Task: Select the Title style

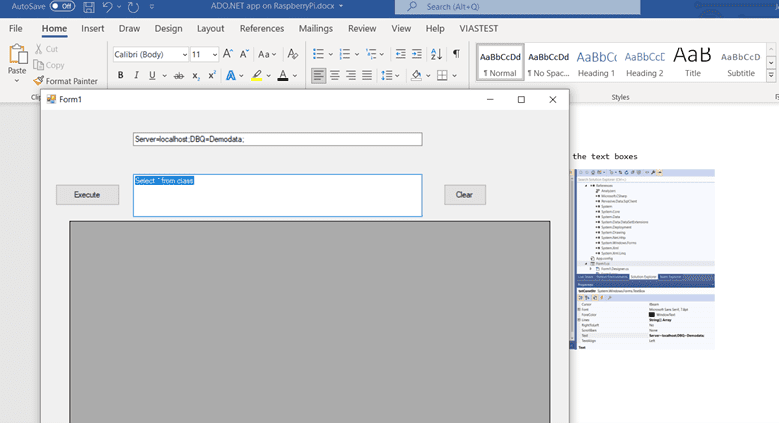Action: coord(693,63)
